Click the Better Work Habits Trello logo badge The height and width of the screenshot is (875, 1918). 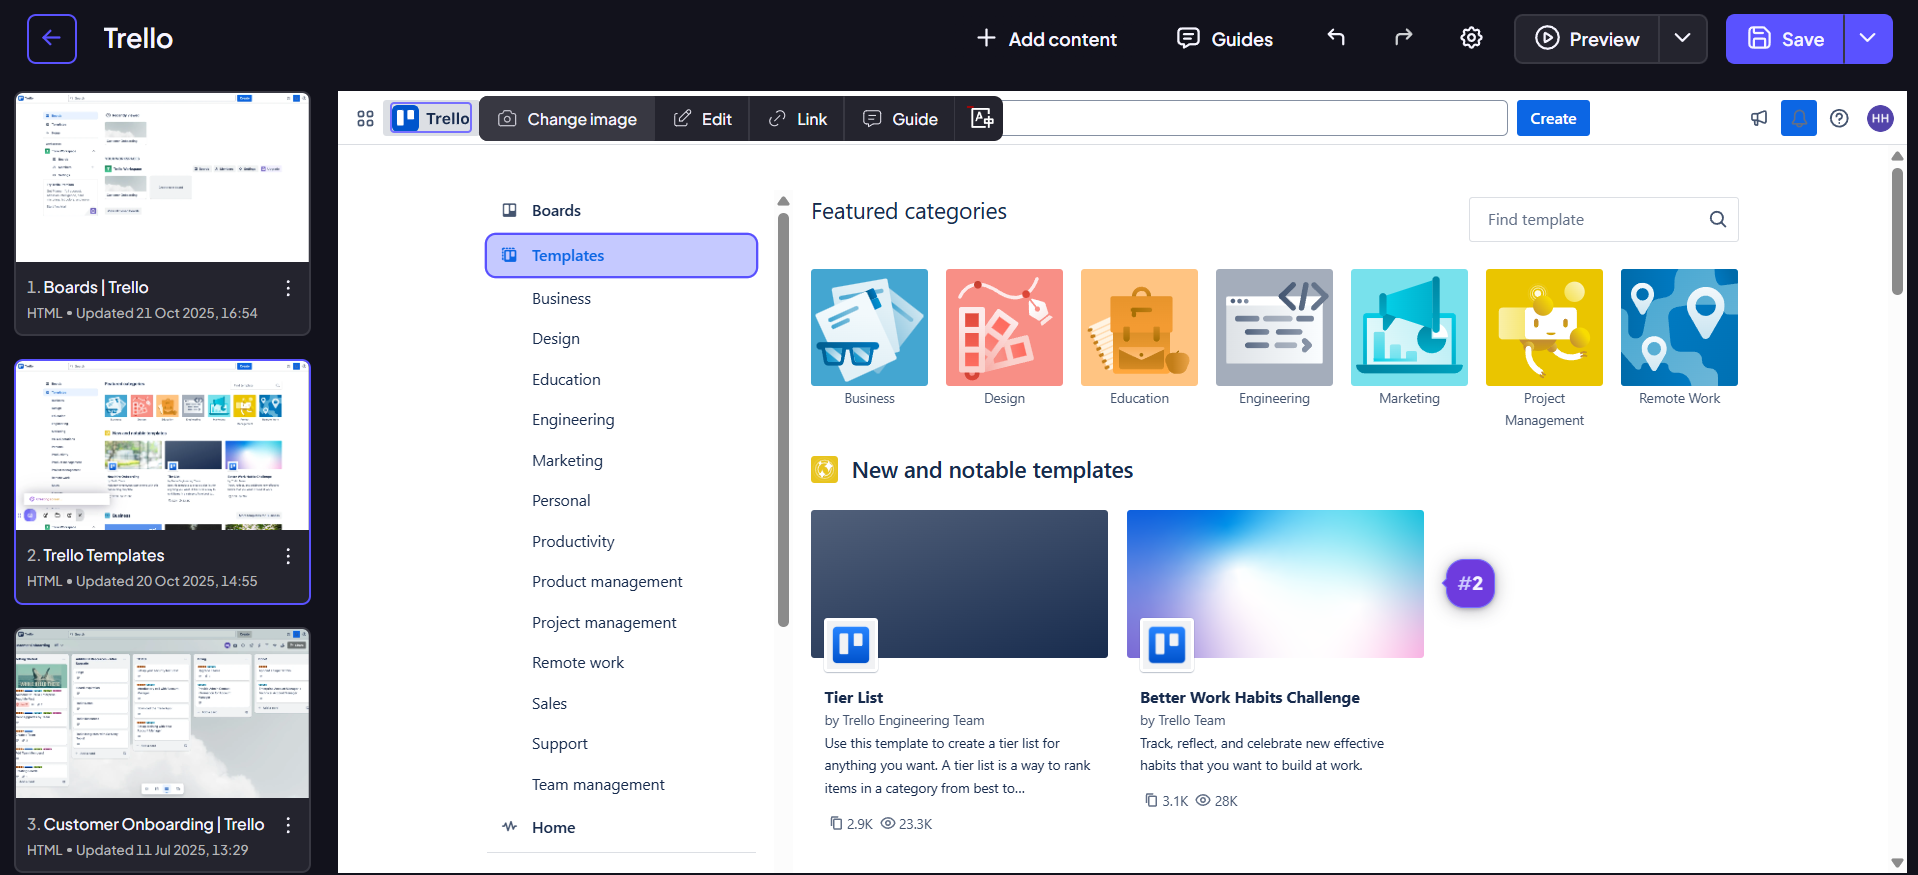click(1167, 644)
